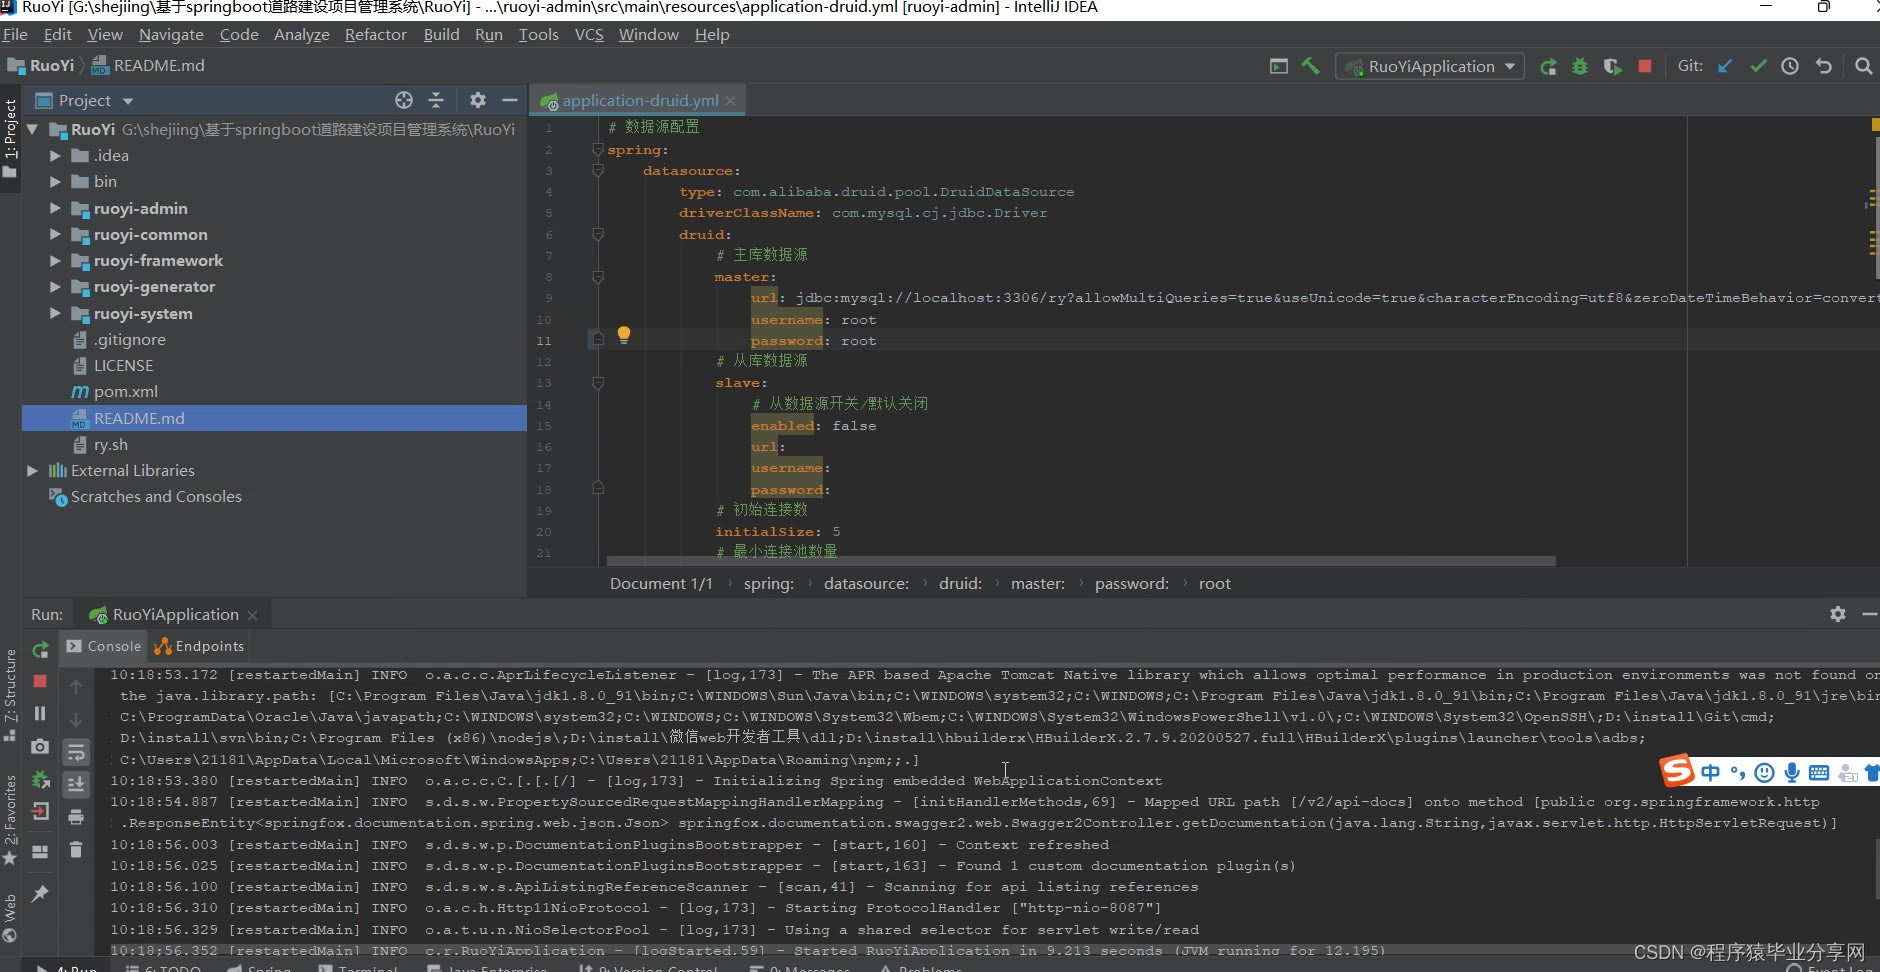Stop the app via main toolbar red square
This screenshot has width=1880, height=972.
click(1645, 66)
